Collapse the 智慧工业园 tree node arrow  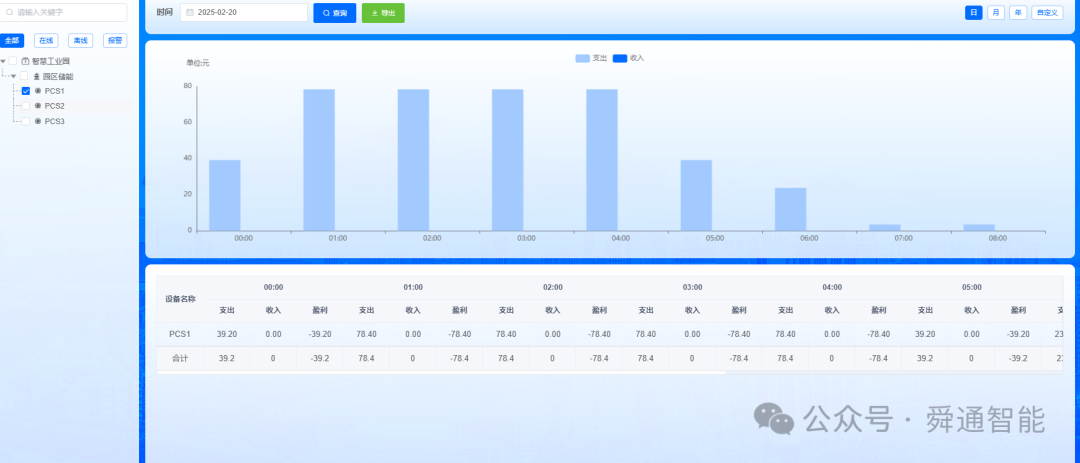pyautogui.click(x=3, y=61)
